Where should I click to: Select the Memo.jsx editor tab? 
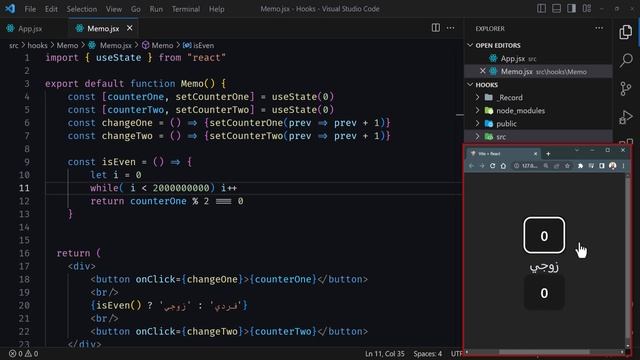pos(103,28)
